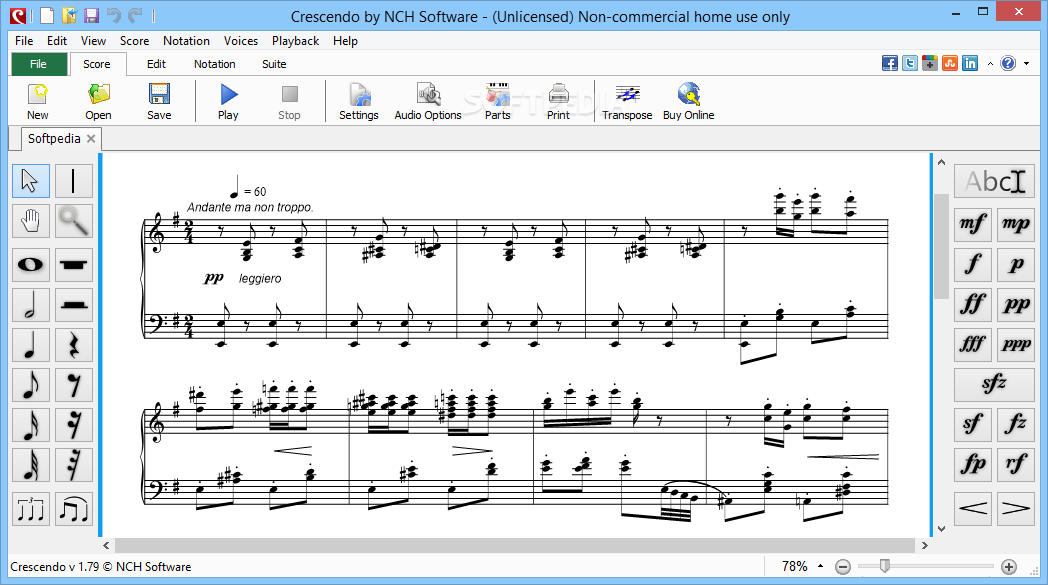Expand the help icon dropdown arrow
The image size is (1048, 585).
(1027, 64)
